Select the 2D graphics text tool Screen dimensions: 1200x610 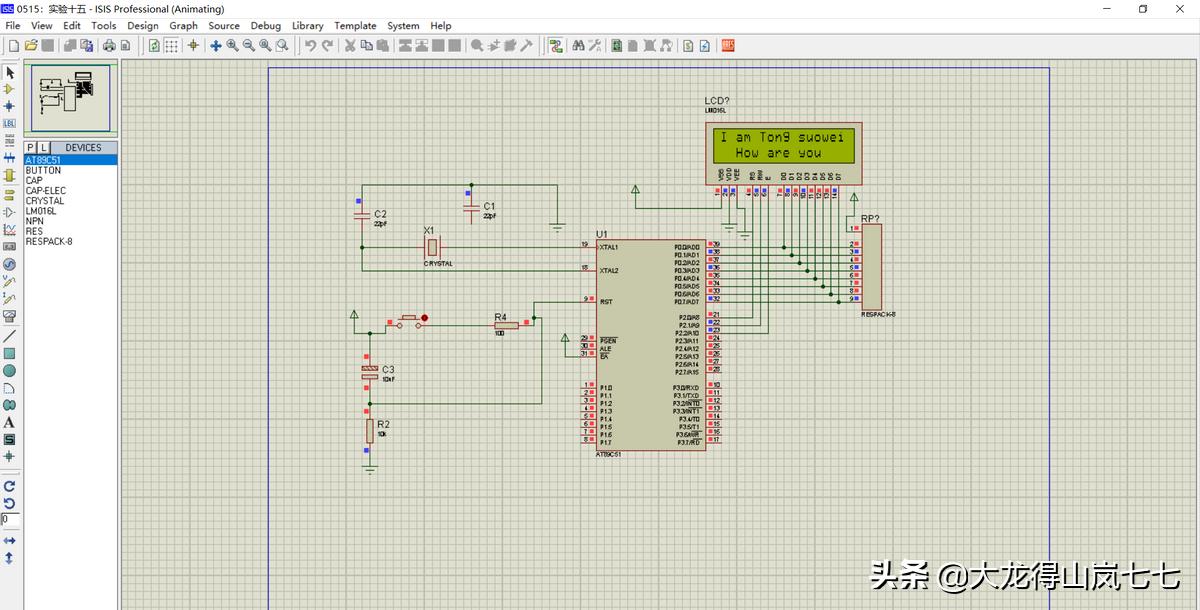(x=9, y=422)
